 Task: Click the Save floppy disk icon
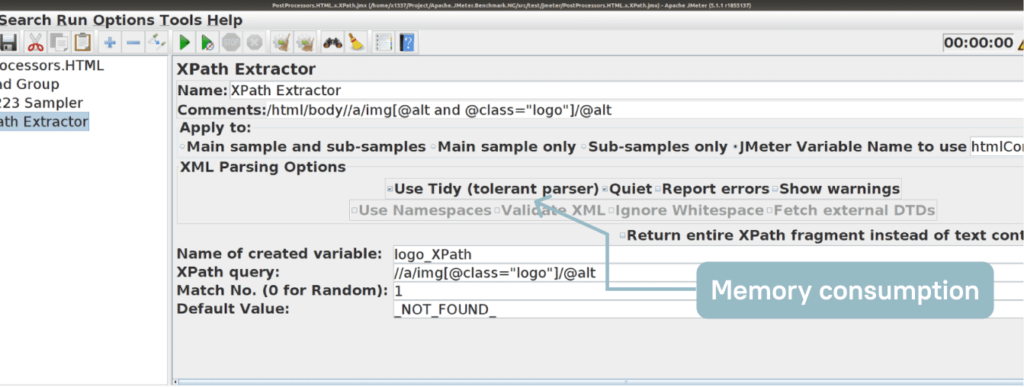point(8,43)
